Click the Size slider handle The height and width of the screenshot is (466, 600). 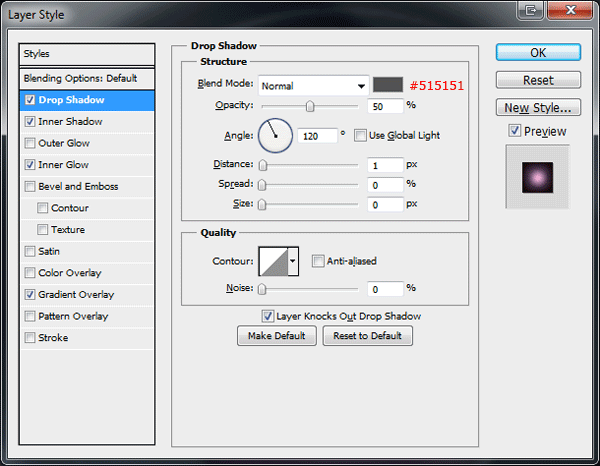coord(262,205)
